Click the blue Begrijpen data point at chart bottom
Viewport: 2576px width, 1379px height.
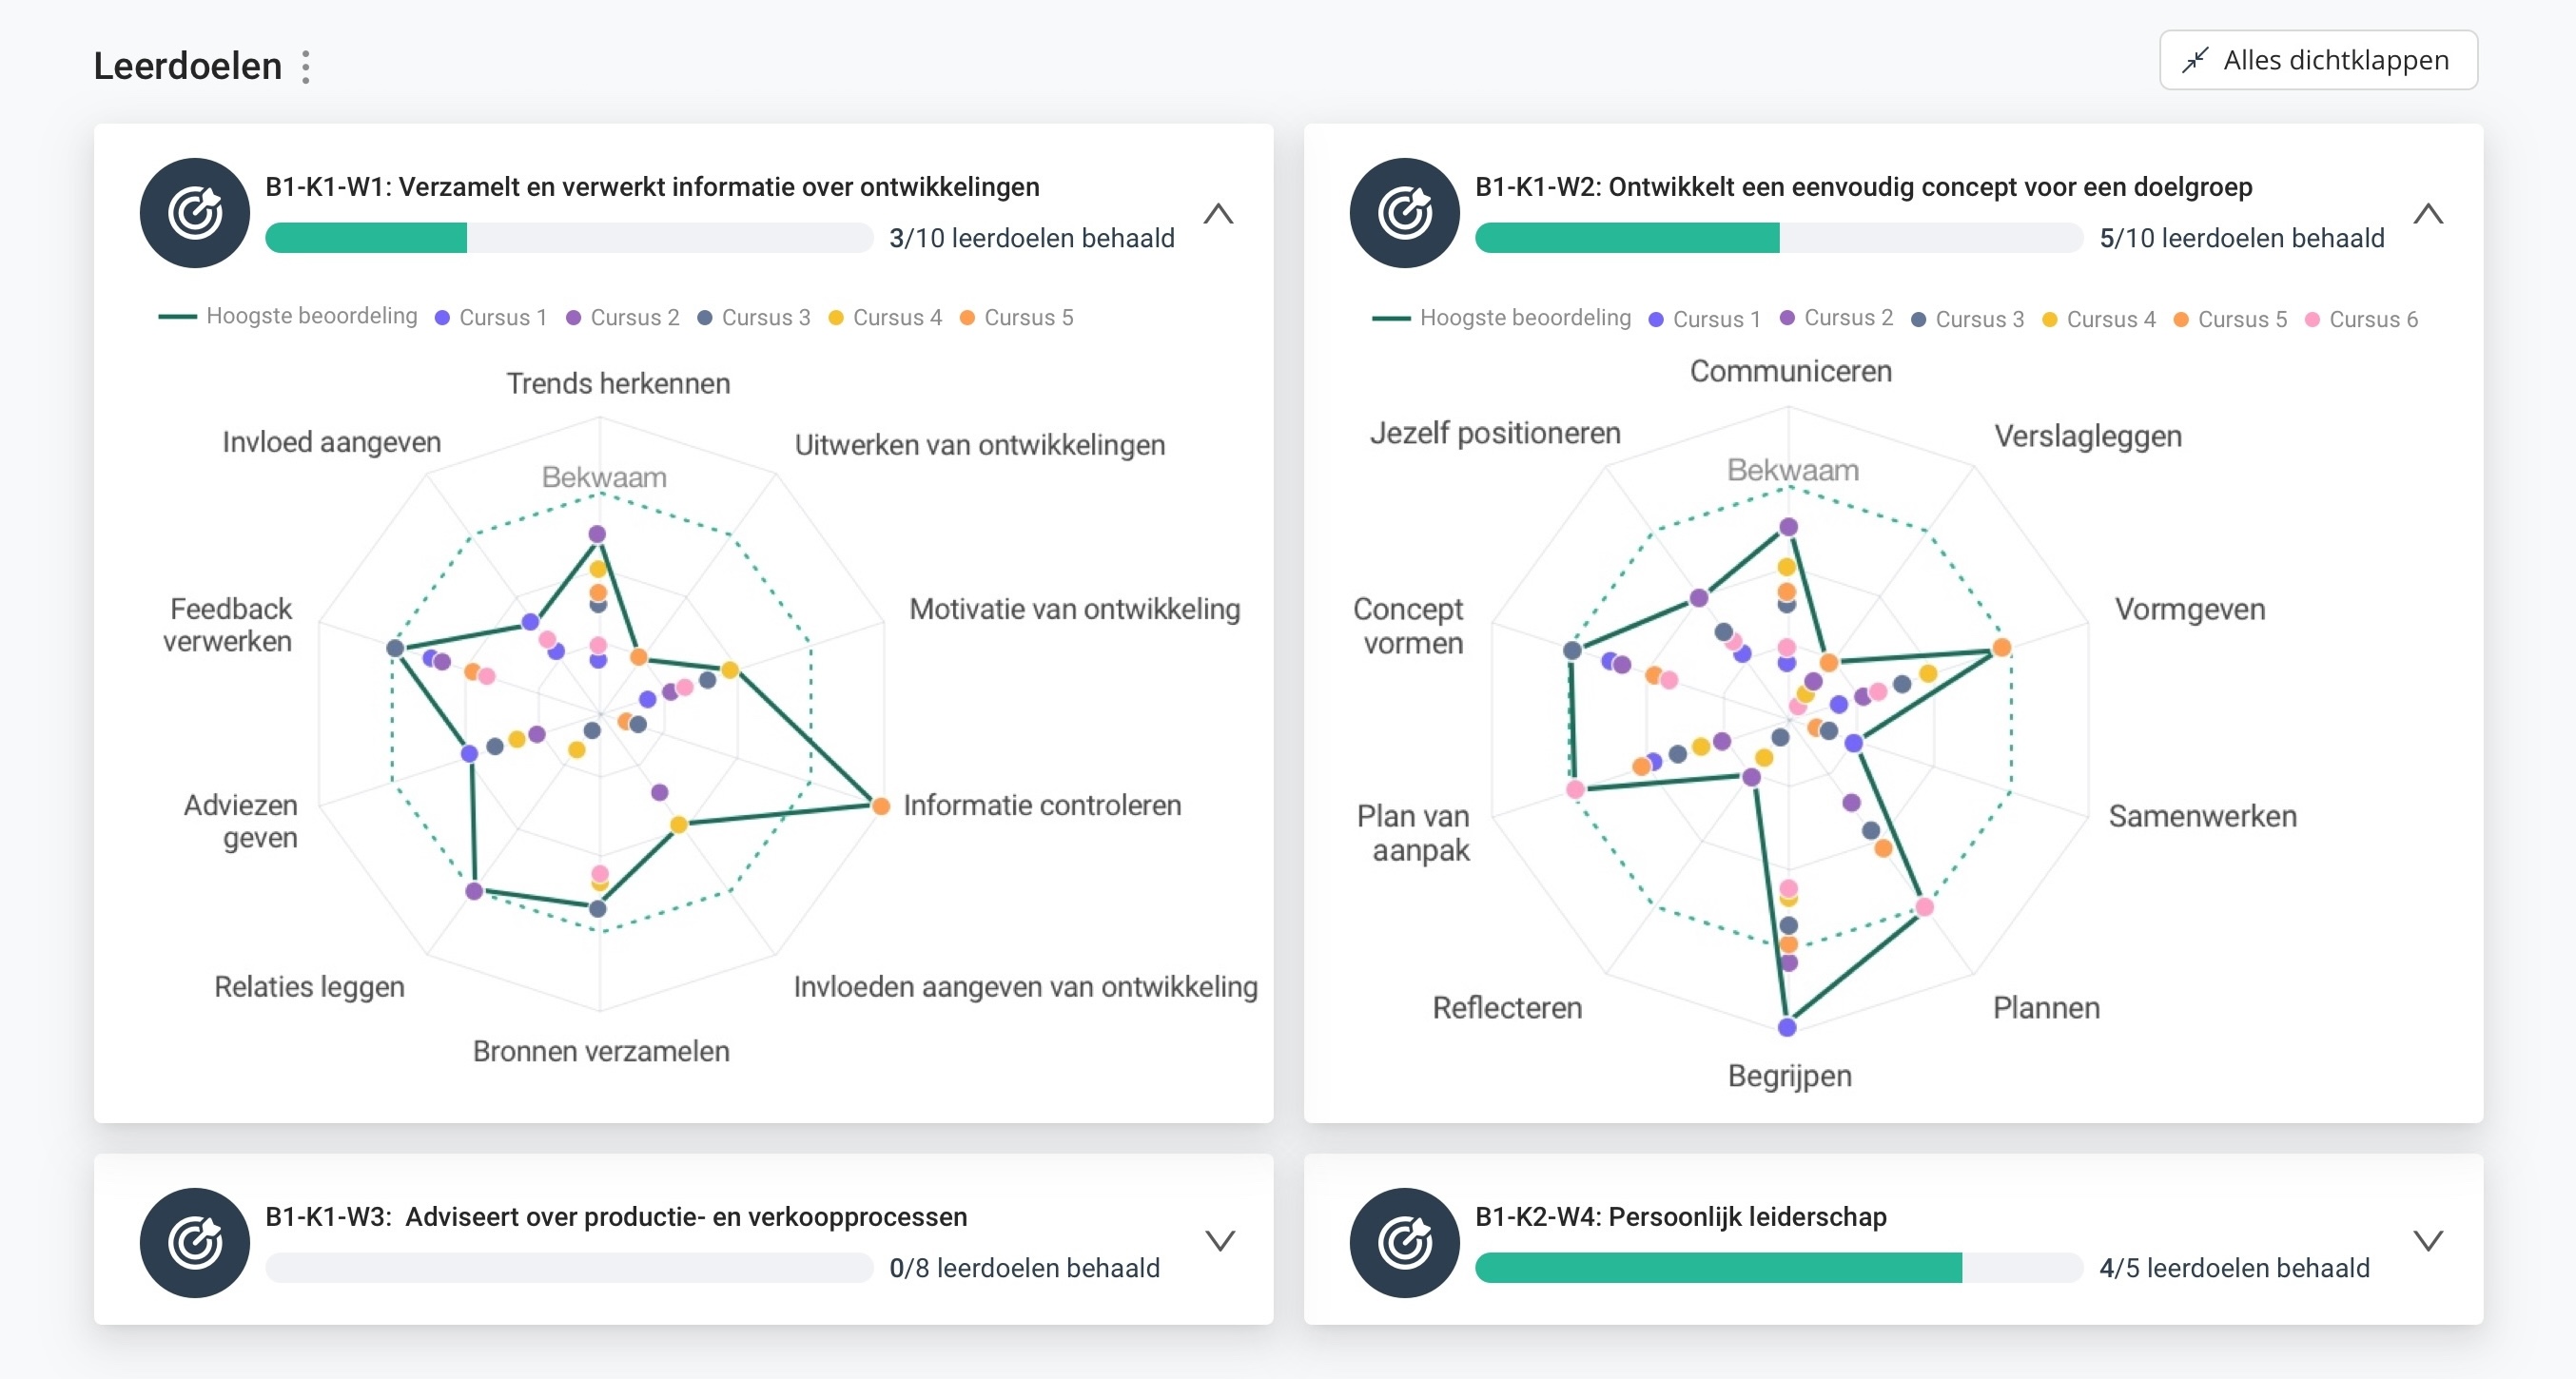(1788, 1027)
